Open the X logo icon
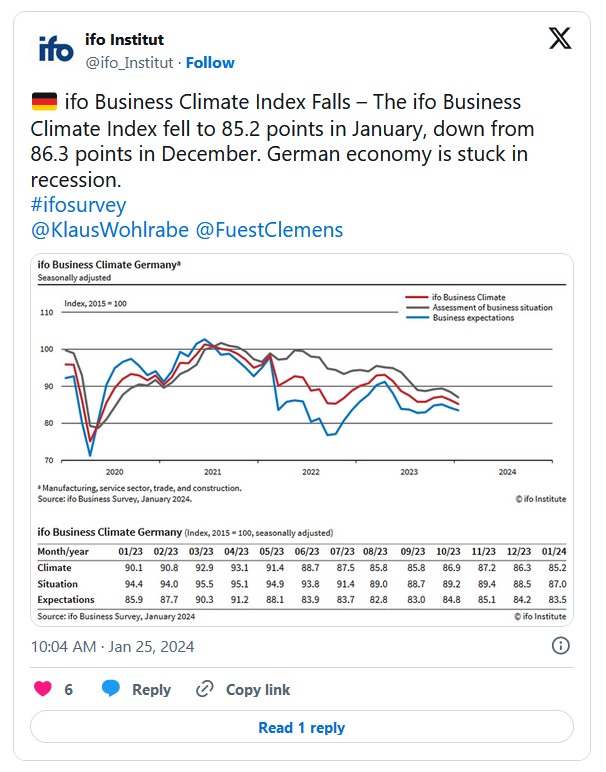Image resolution: width=606 pixels, height=772 pixels. [561, 39]
